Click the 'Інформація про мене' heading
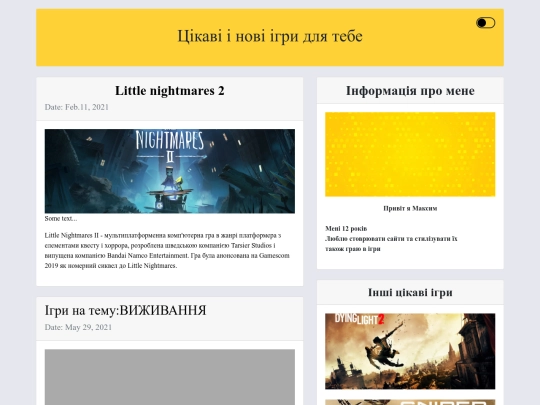Screen dimensions: 540x405 pos(410,91)
